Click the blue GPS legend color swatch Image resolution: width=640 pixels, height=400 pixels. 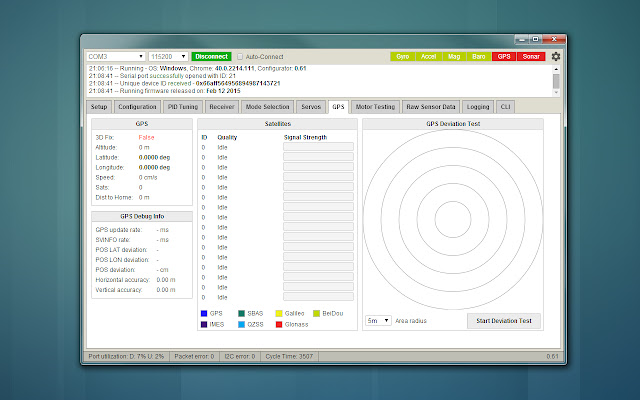[x=203, y=313]
